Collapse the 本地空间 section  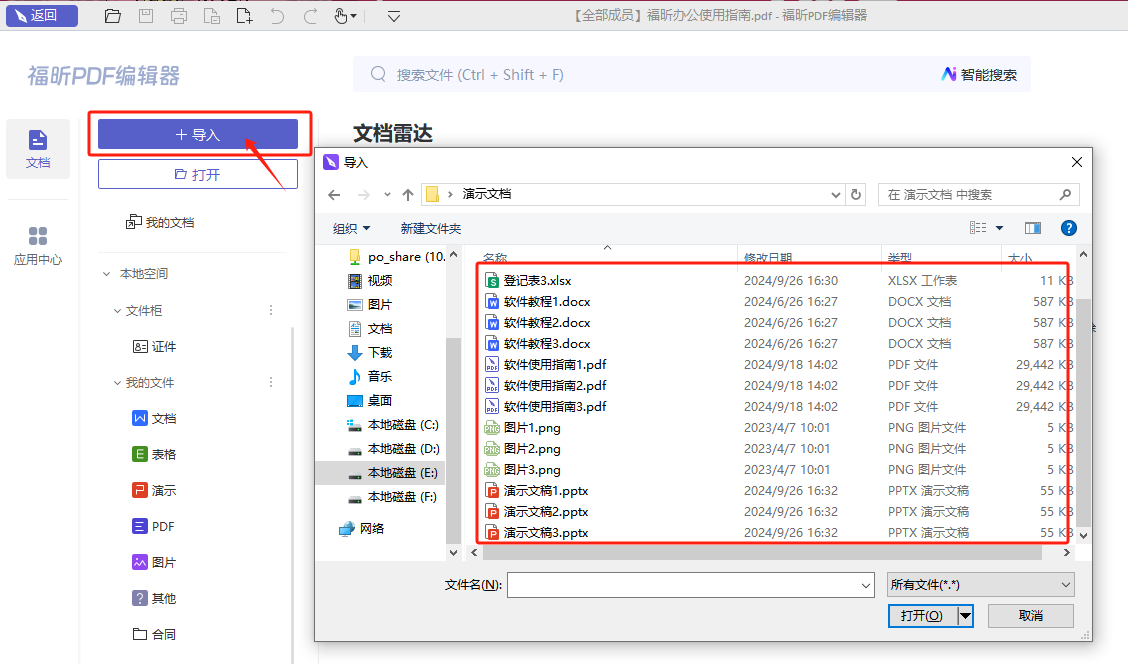[107, 274]
